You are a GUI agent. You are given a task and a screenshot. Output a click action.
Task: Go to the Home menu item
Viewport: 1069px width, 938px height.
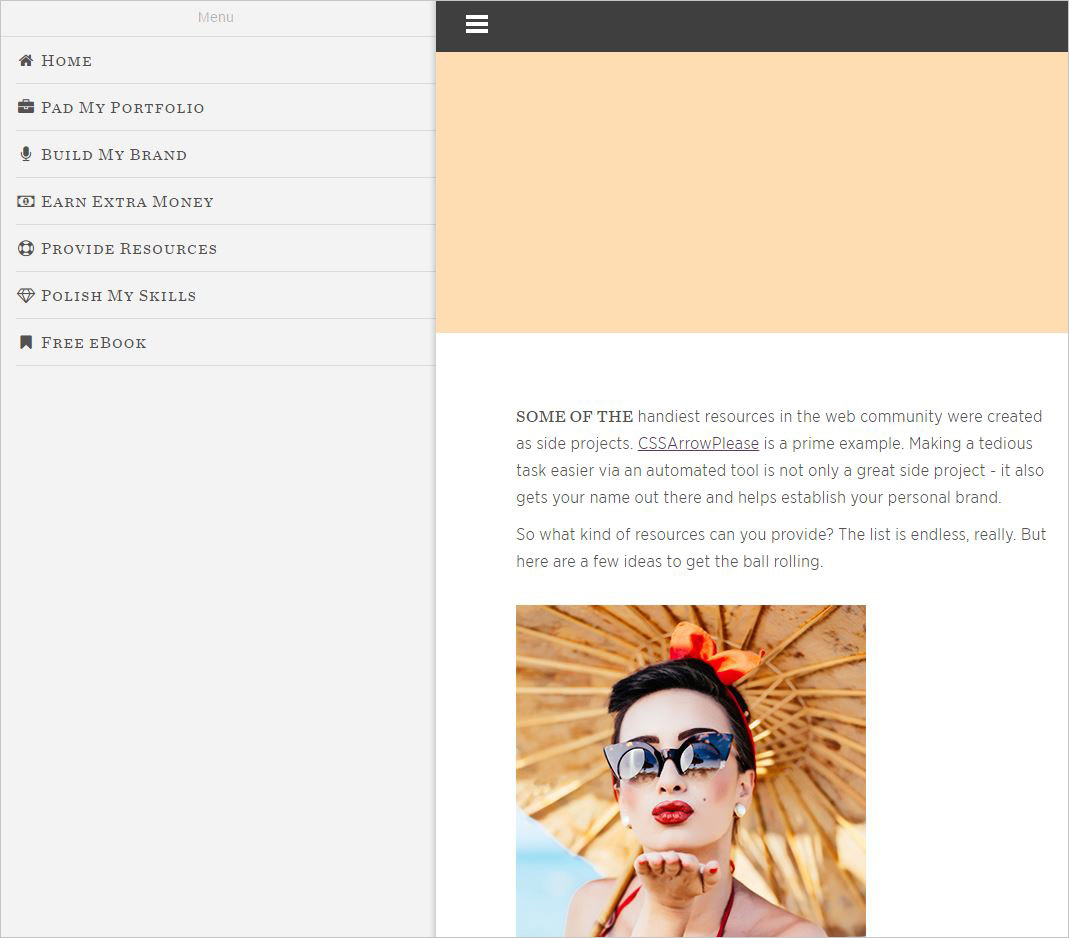pos(225,61)
